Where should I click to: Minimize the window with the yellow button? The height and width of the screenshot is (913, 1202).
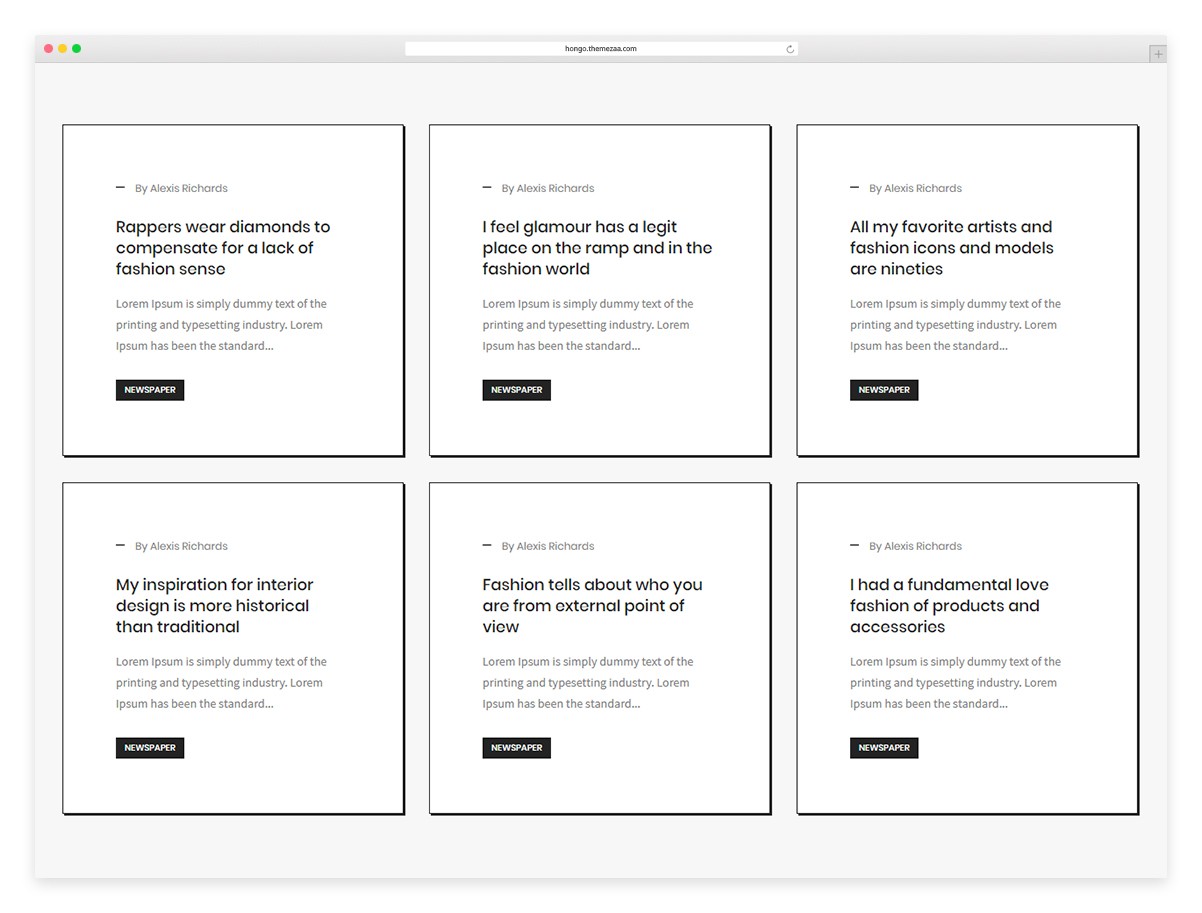63,49
